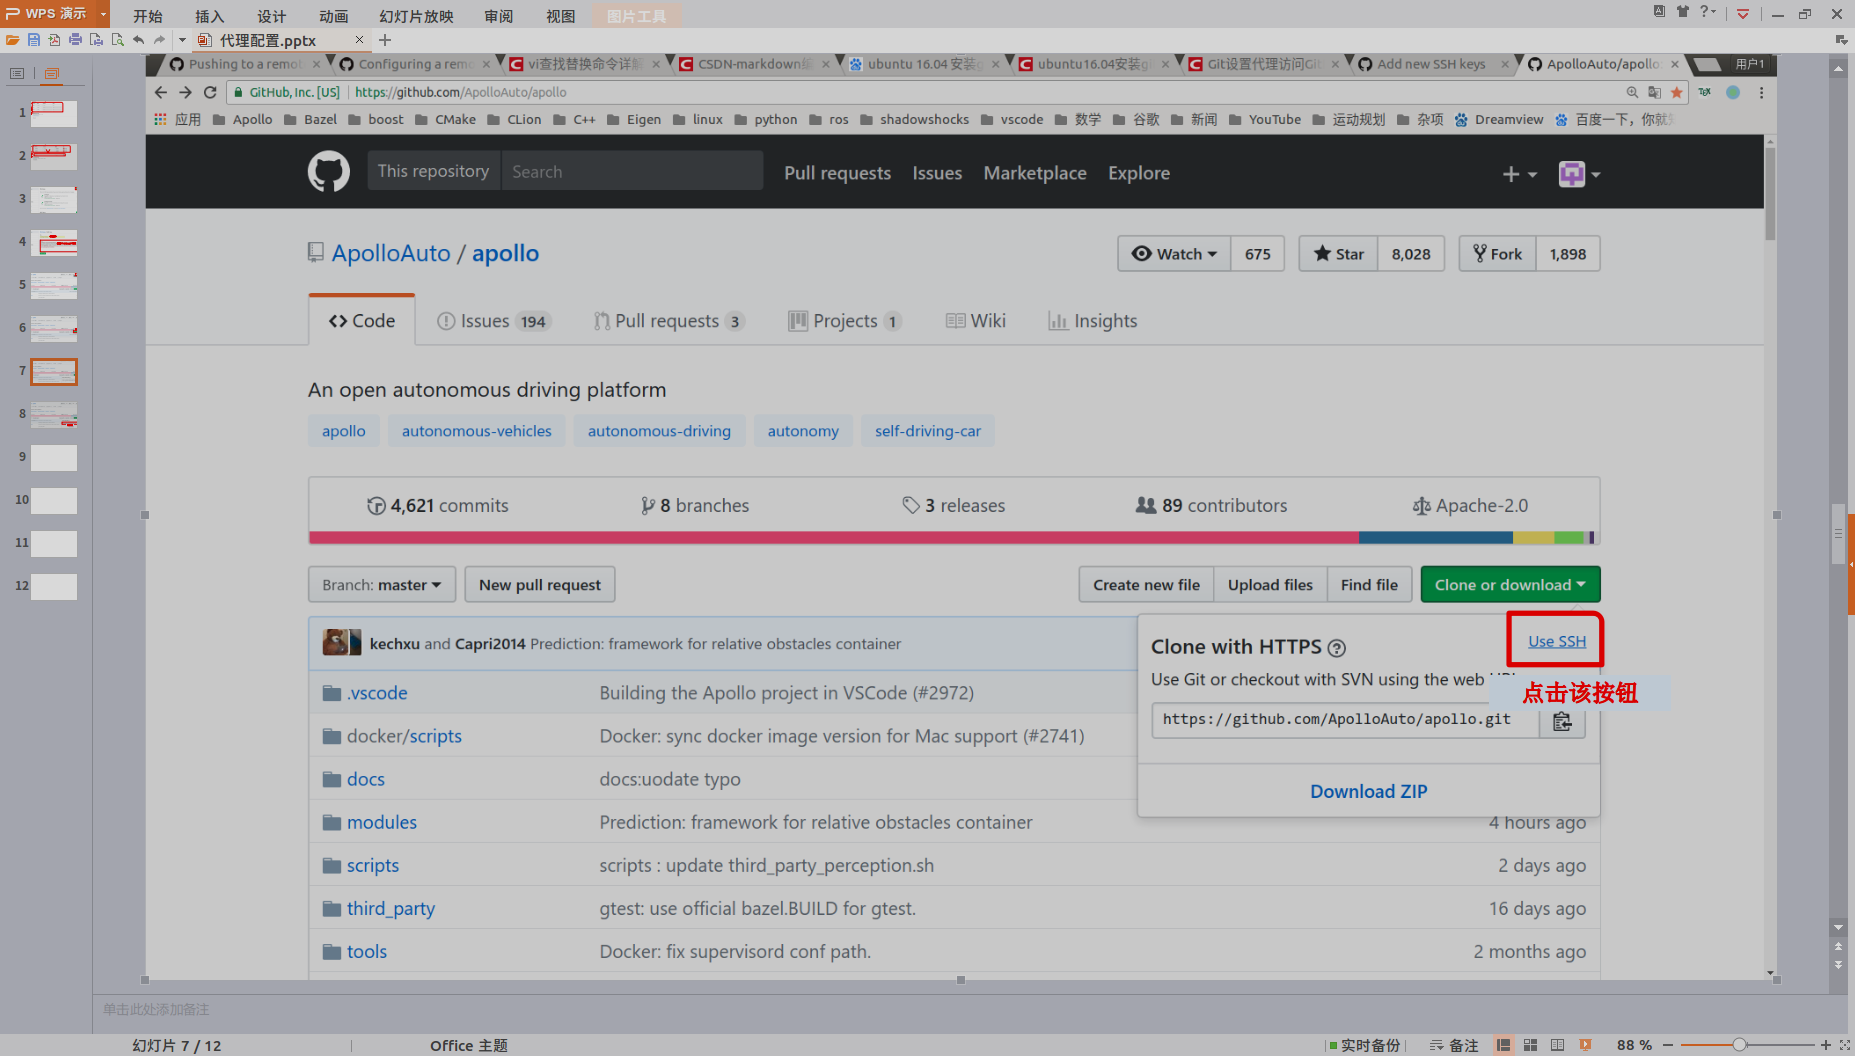Save the presentation with the floppy disk icon

[33, 40]
